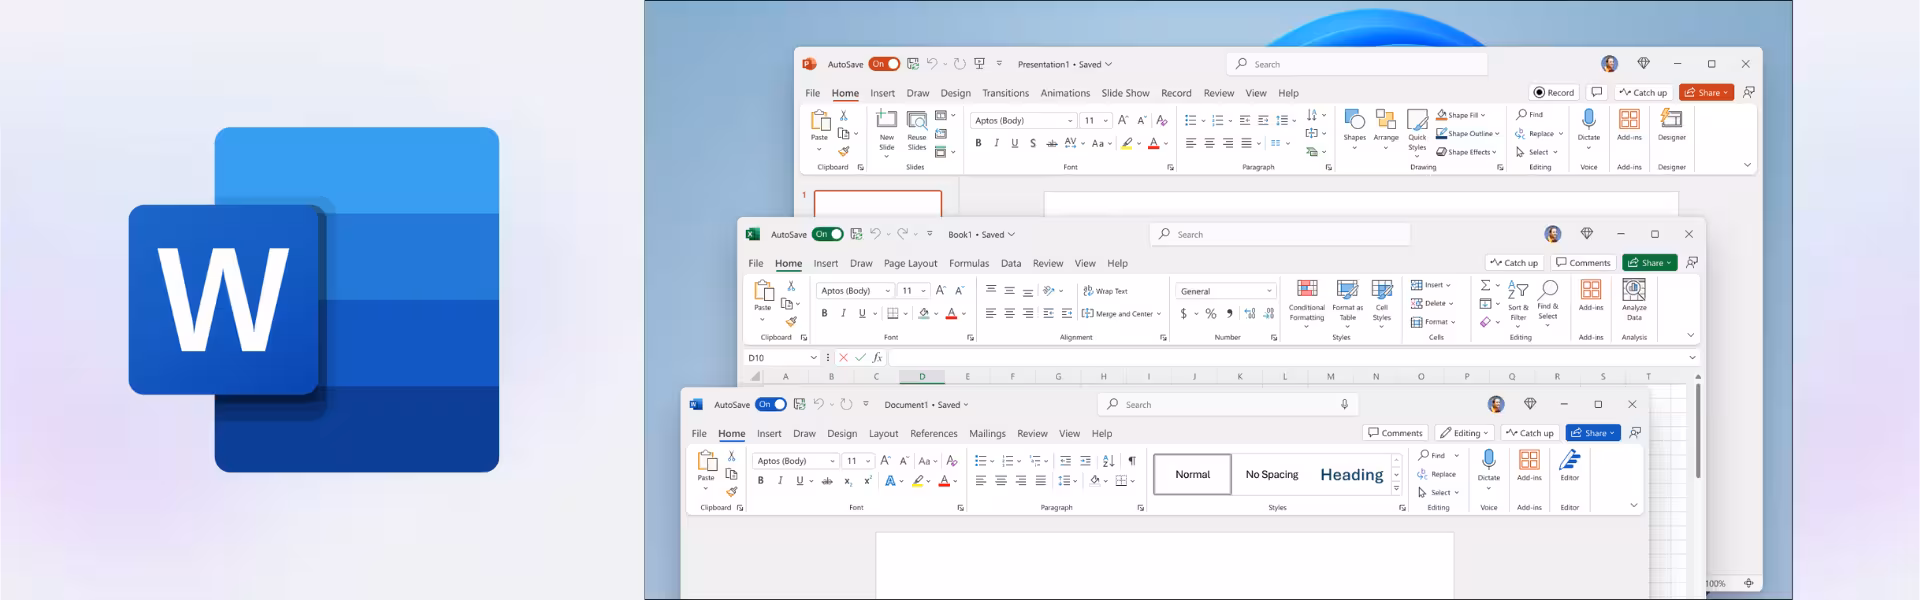Open font name dropdown in PowerPoint

(x=1070, y=120)
